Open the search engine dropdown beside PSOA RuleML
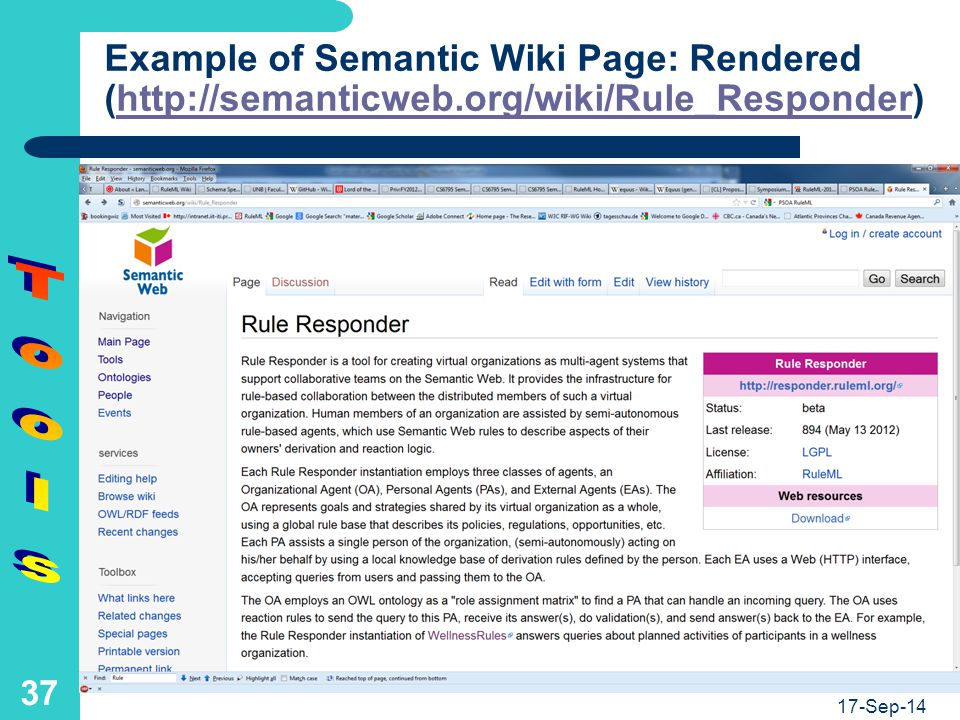This screenshot has width=960, height=720. coord(770,202)
